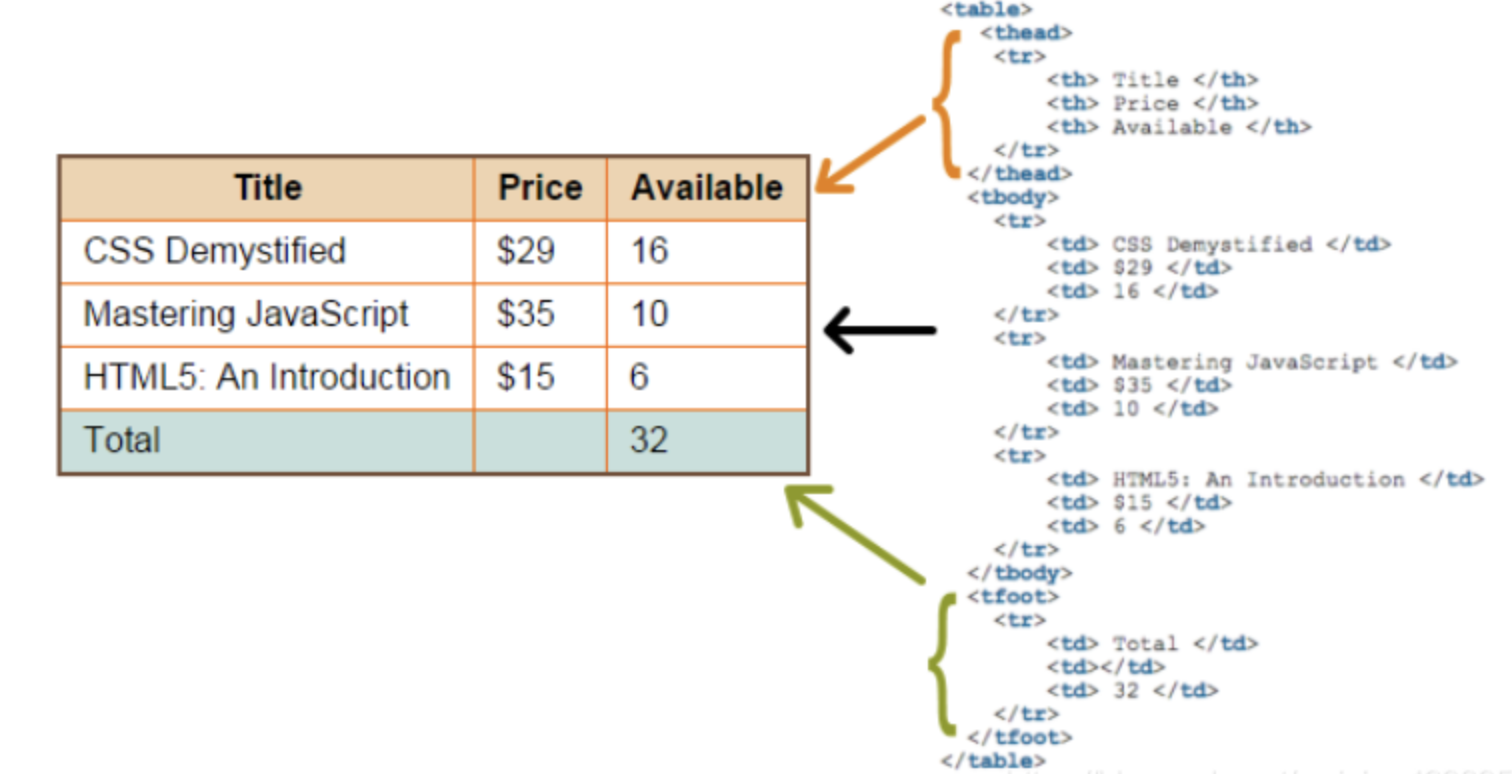Viewport: 1512px width, 774px height.
Task: Click the <tfoot> opening tag in code
Action: pyautogui.click(x=1013, y=597)
